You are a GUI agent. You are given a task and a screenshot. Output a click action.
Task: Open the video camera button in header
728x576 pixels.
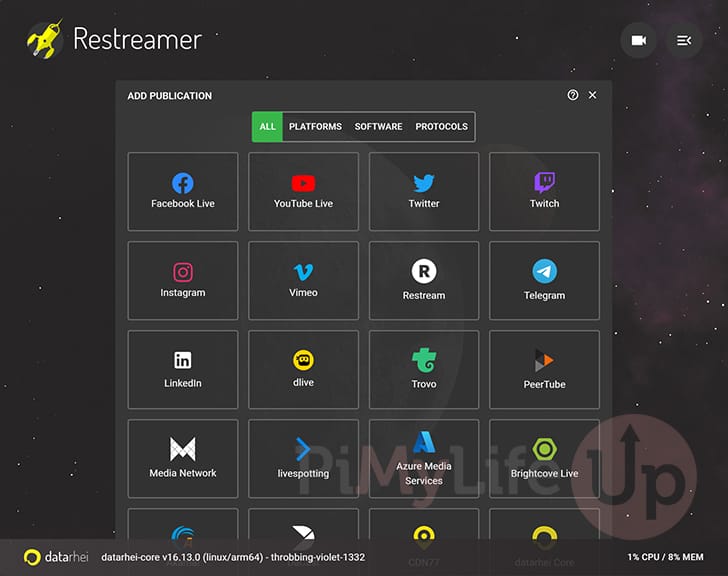(x=639, y=40)
